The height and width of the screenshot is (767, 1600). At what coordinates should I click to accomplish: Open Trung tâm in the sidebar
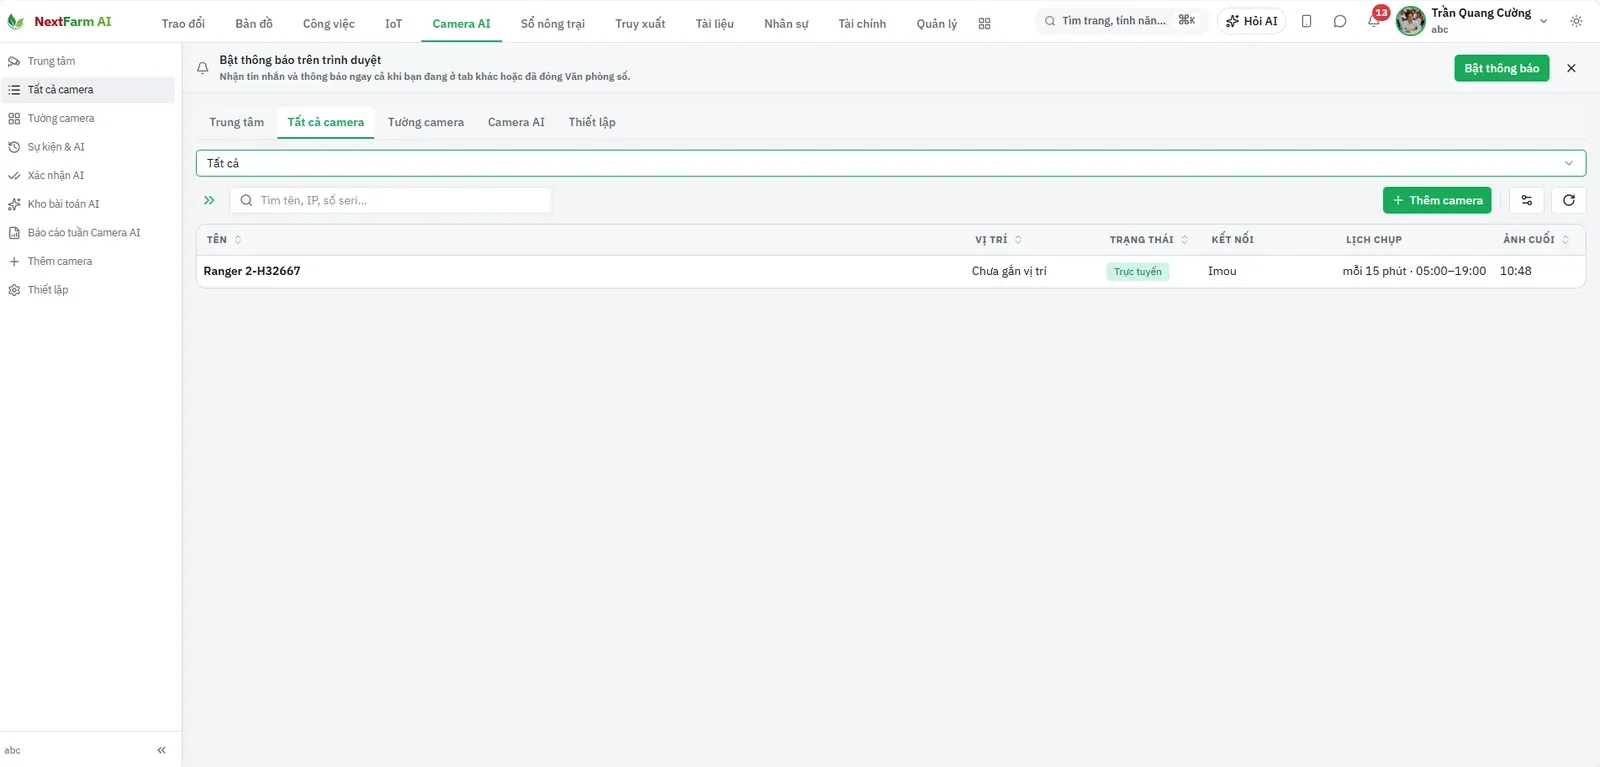(x=88, y=61)
